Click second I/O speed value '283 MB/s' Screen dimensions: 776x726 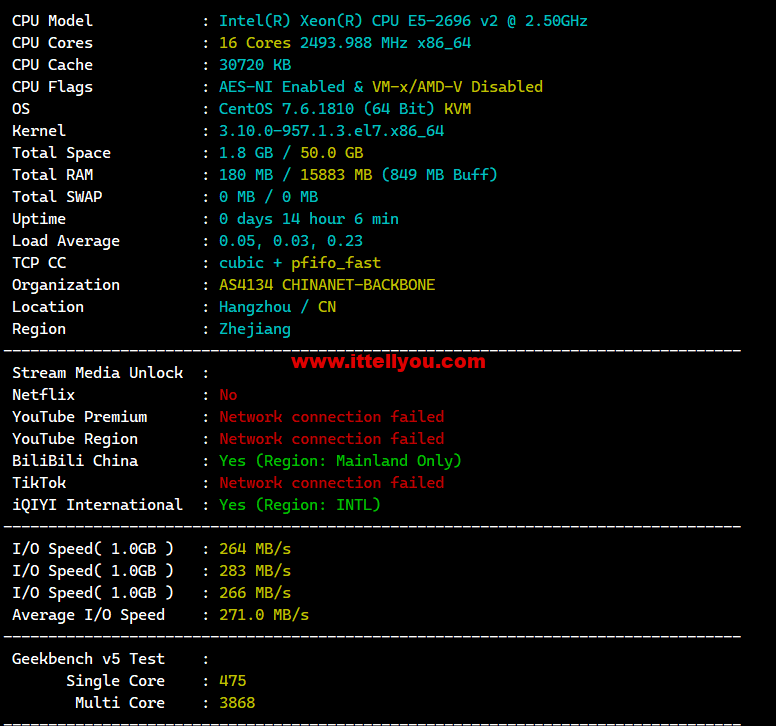pos(255,571)
